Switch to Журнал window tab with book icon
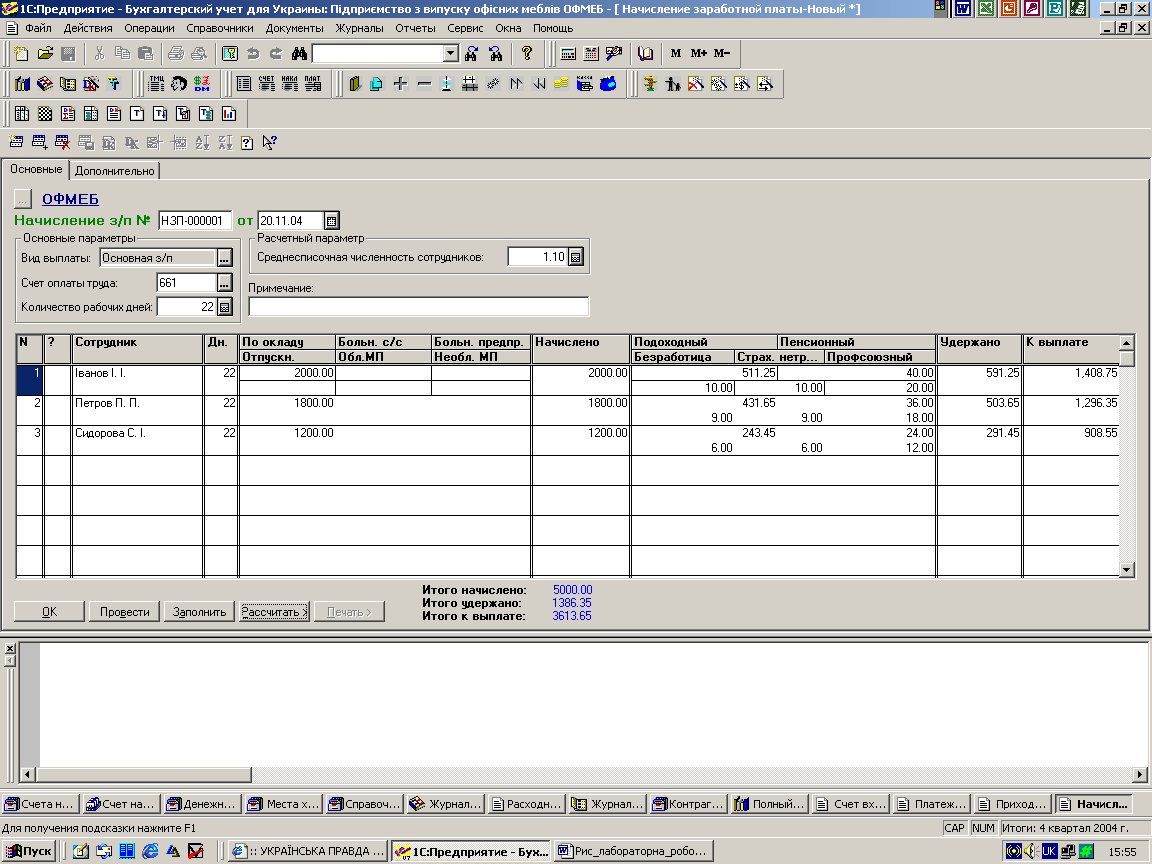Viewport: 1152px width, 864px height. point(446,804)
